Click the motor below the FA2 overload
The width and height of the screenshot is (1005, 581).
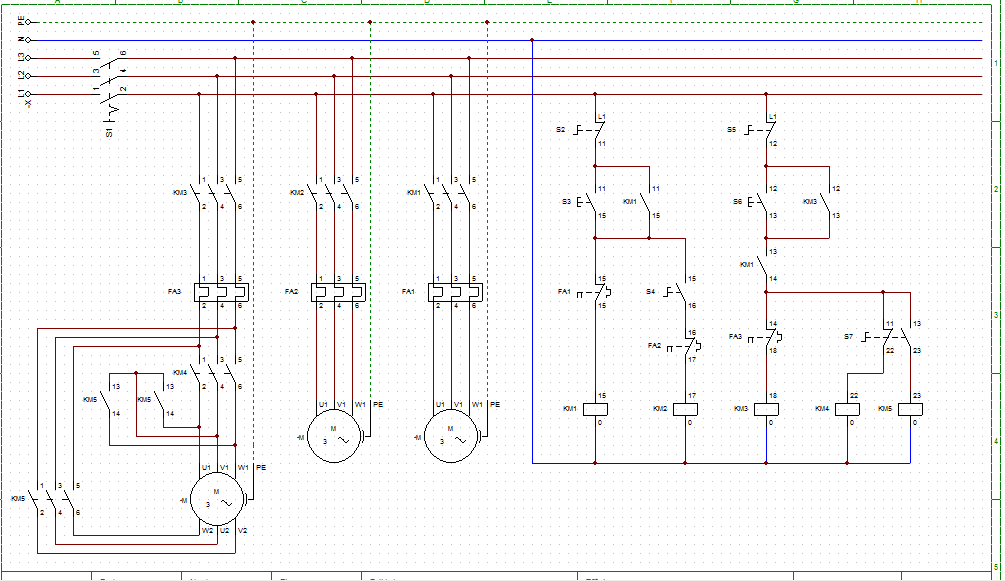[x=336, y=438]
